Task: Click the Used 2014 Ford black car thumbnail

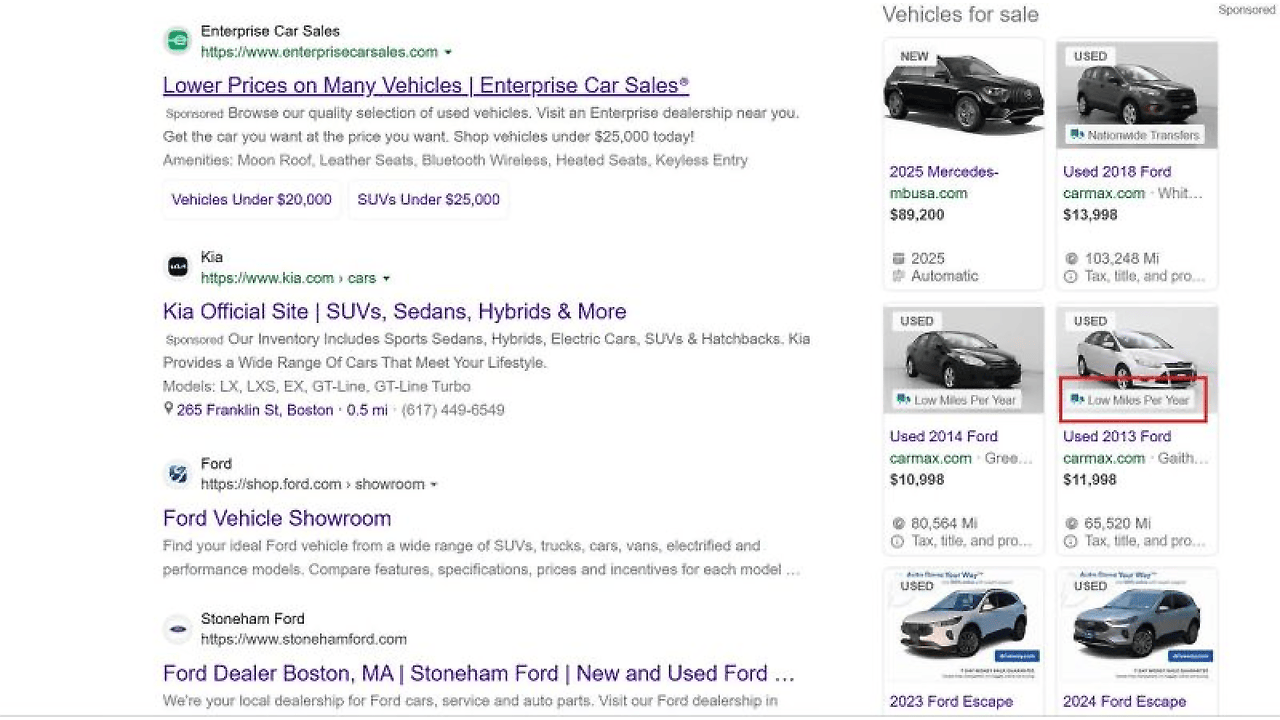Action: tap(963, 360)
